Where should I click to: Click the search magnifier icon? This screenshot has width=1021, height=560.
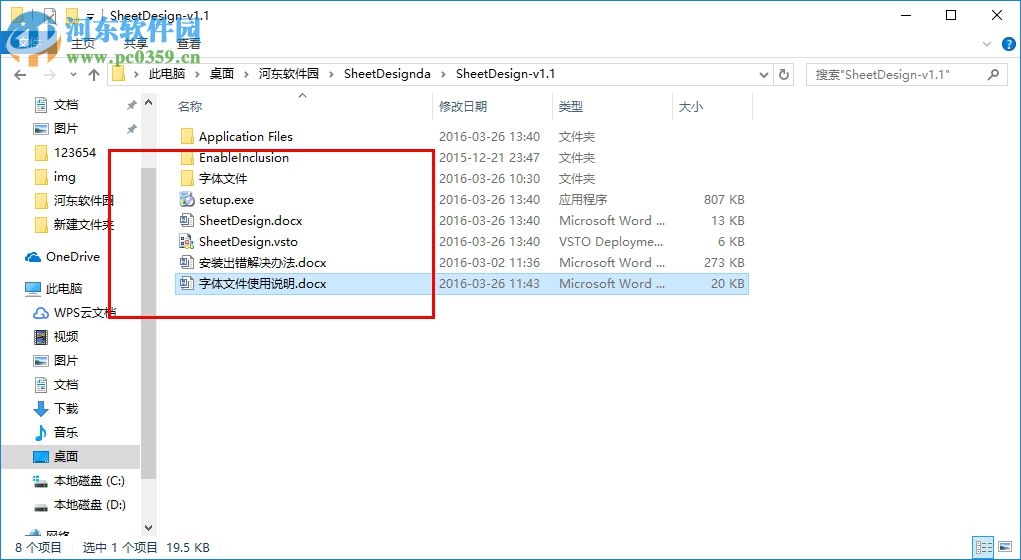[x=993, y=74]
